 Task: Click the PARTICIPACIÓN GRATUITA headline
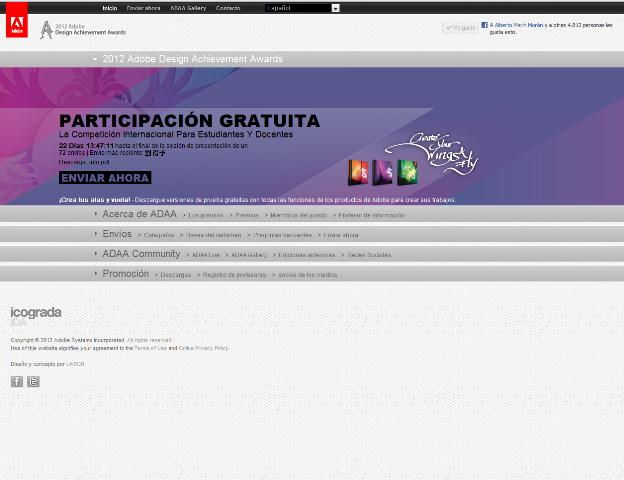pos(189,121)
